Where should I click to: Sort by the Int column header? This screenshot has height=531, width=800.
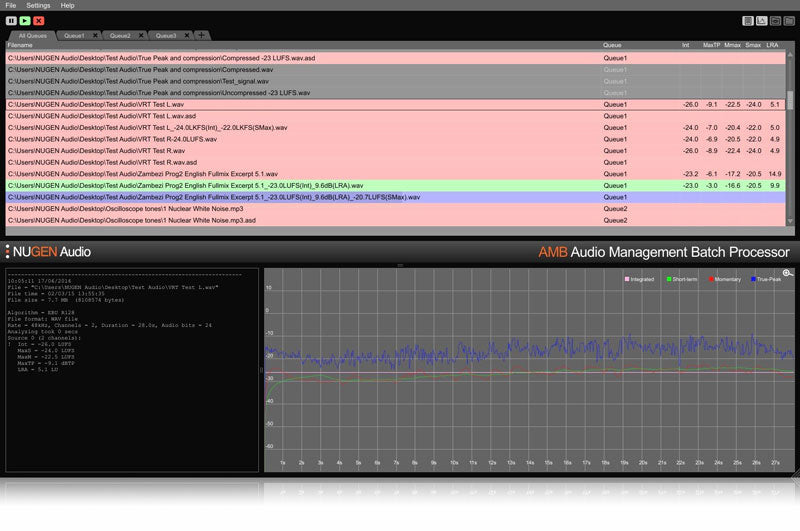click(686, 45)
